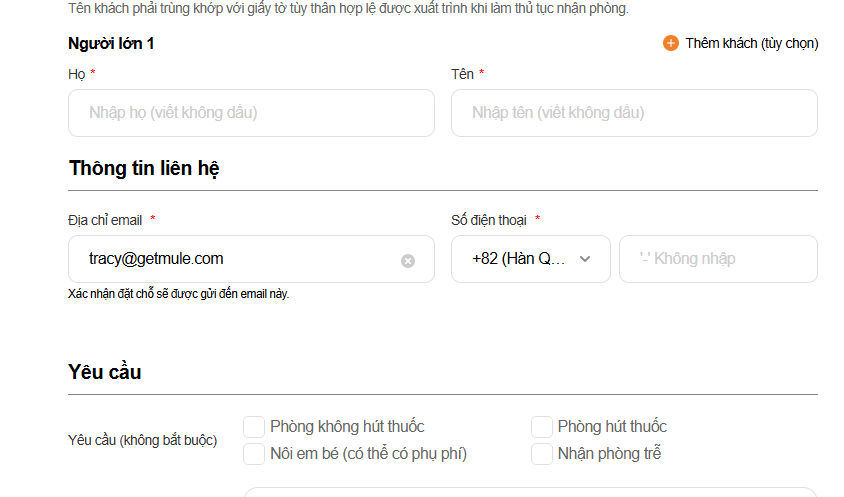This screenshot has width=844, height=497.
Task: Click the Số điện thoại field label
Action: click(489, 220)
